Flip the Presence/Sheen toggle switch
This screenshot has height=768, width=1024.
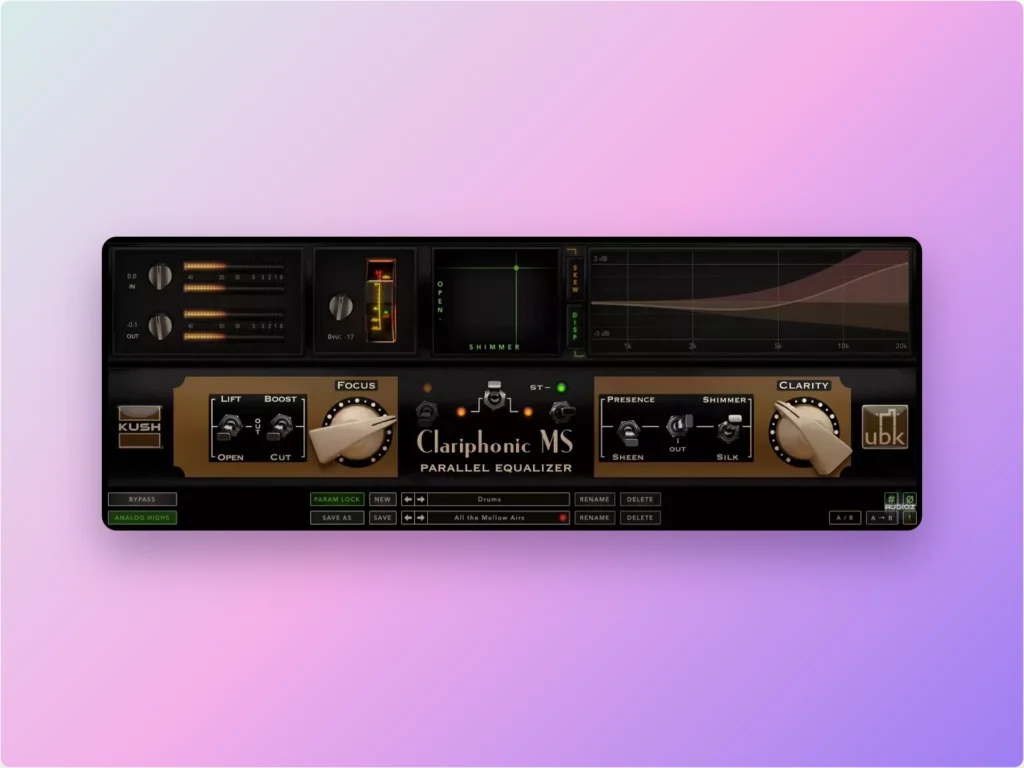[x=628, y=430]
